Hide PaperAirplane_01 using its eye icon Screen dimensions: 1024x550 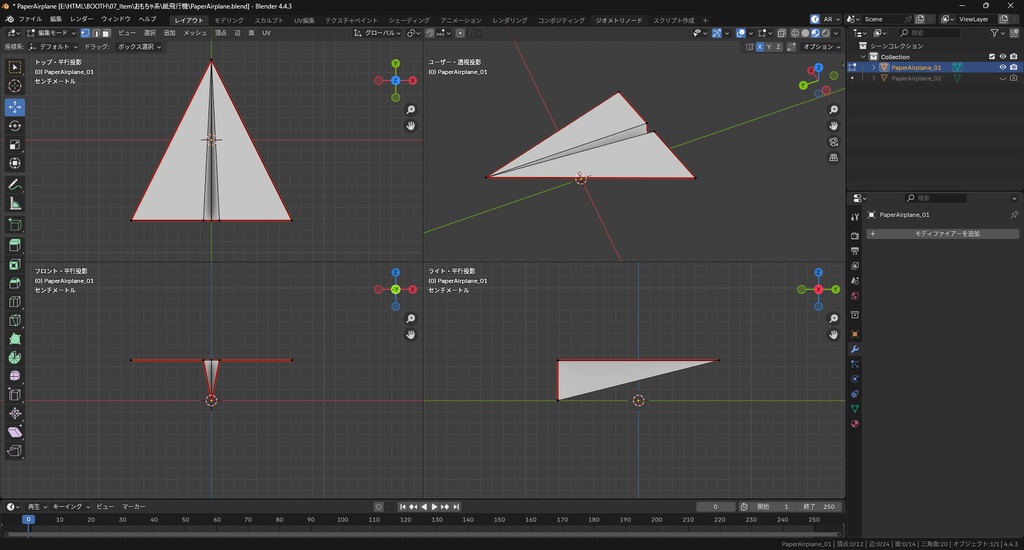[x=1002, y=67]
